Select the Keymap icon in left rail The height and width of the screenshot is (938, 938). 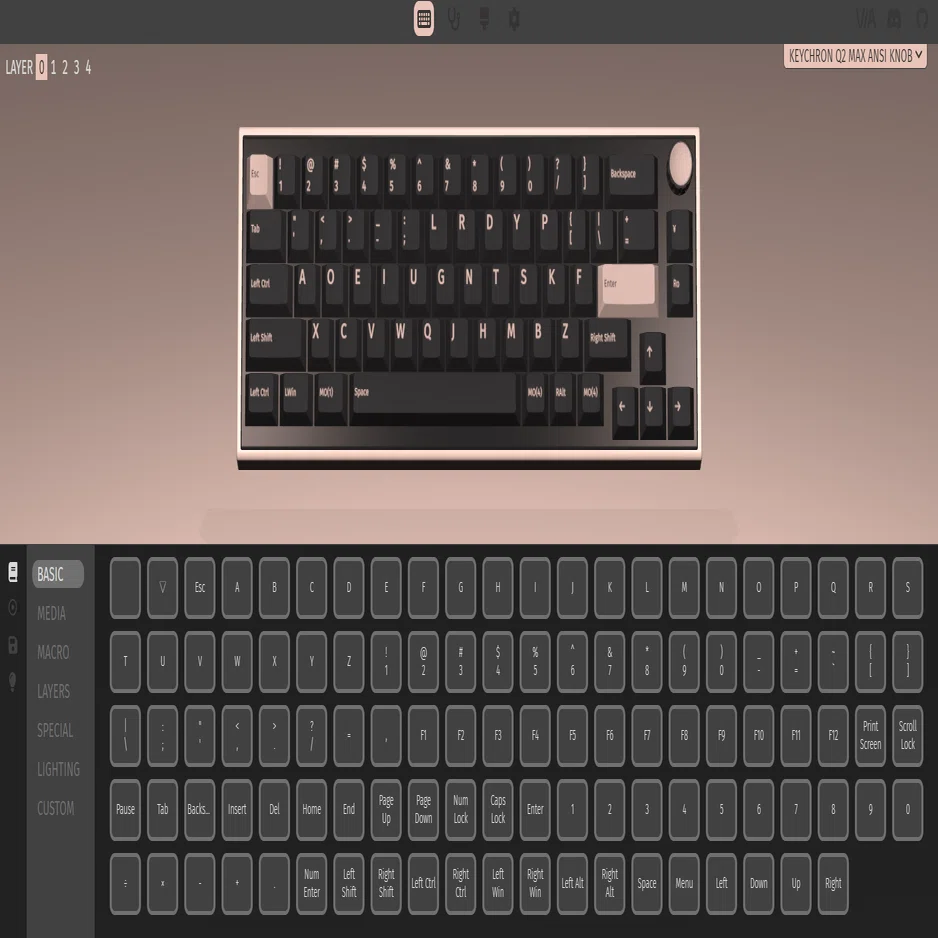pyautogui.click(x=13, y=572)
